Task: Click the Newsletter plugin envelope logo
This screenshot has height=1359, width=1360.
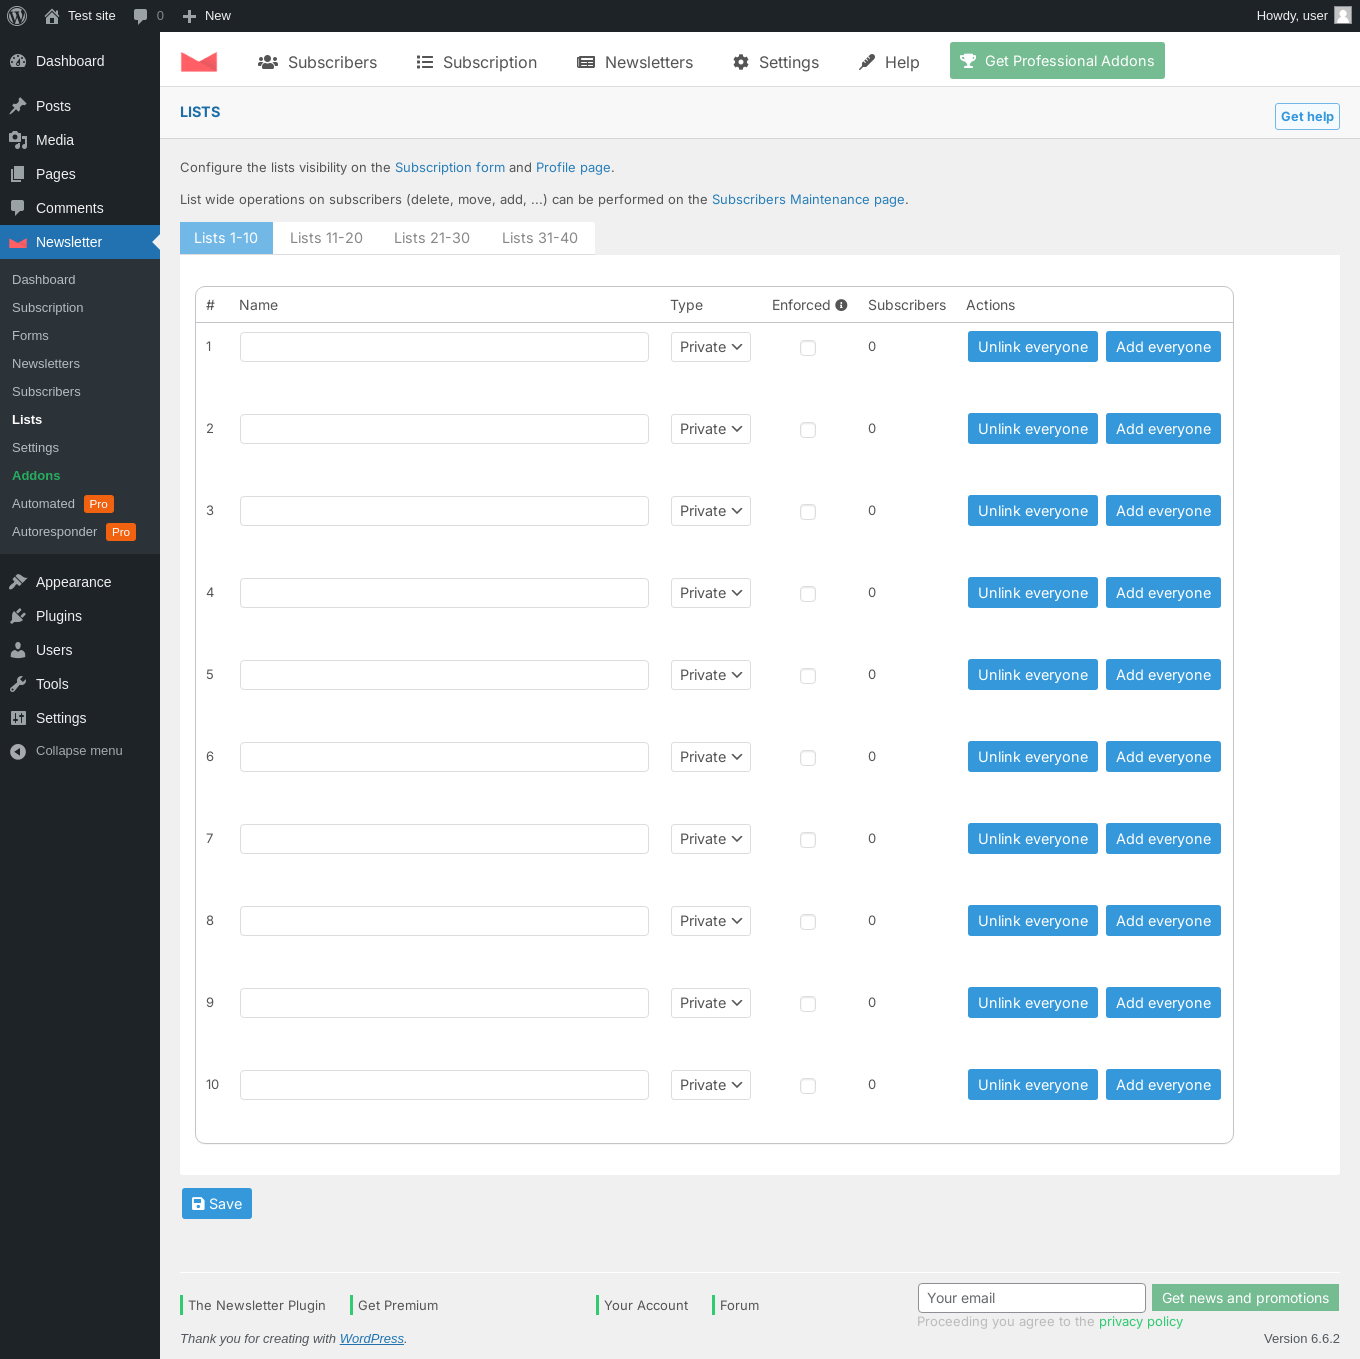Action: [199, 62]
